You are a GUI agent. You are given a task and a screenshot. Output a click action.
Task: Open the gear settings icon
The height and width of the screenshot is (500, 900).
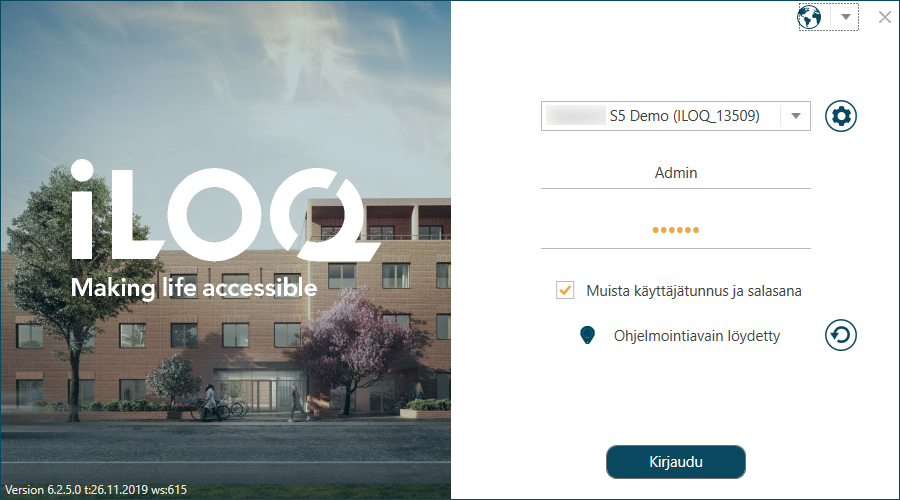pyautogui.click(x=841, y=116)
